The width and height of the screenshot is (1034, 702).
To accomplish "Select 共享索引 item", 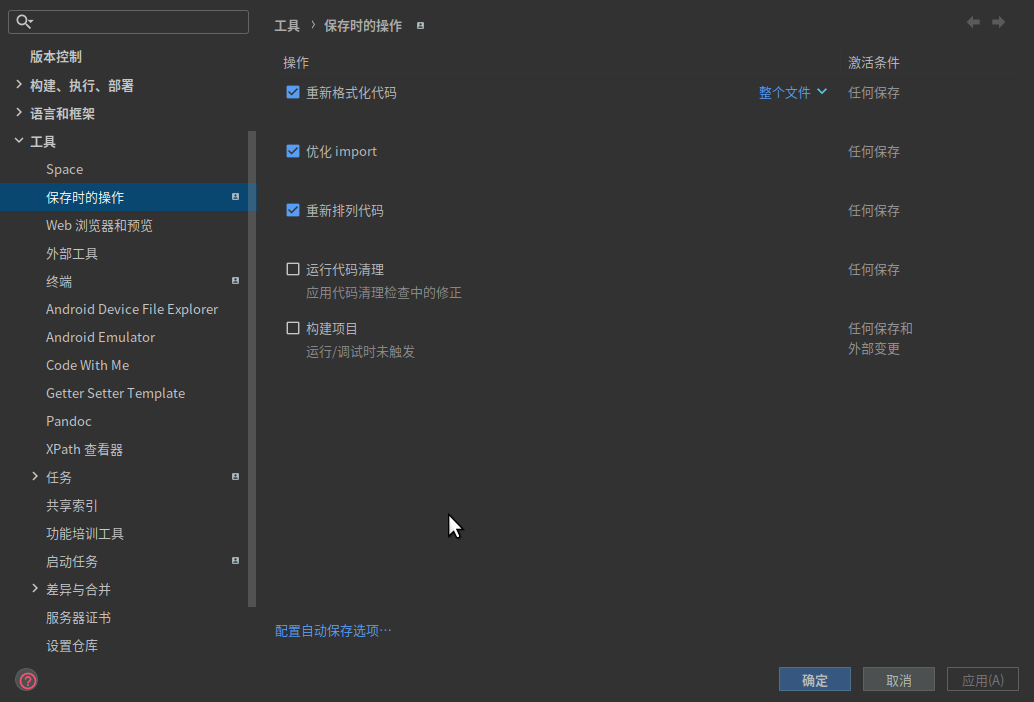I will (72, 506).
